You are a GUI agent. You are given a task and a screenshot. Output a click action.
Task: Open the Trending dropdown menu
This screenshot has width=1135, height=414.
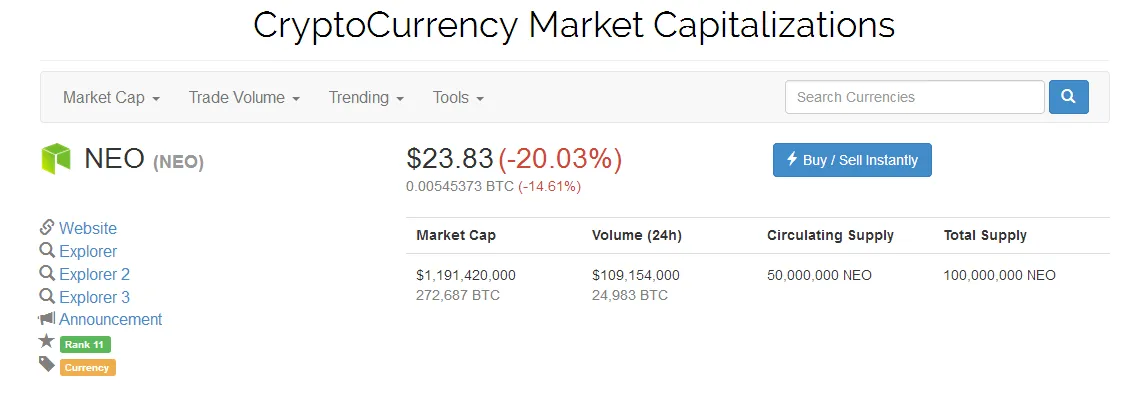point(366,98)
